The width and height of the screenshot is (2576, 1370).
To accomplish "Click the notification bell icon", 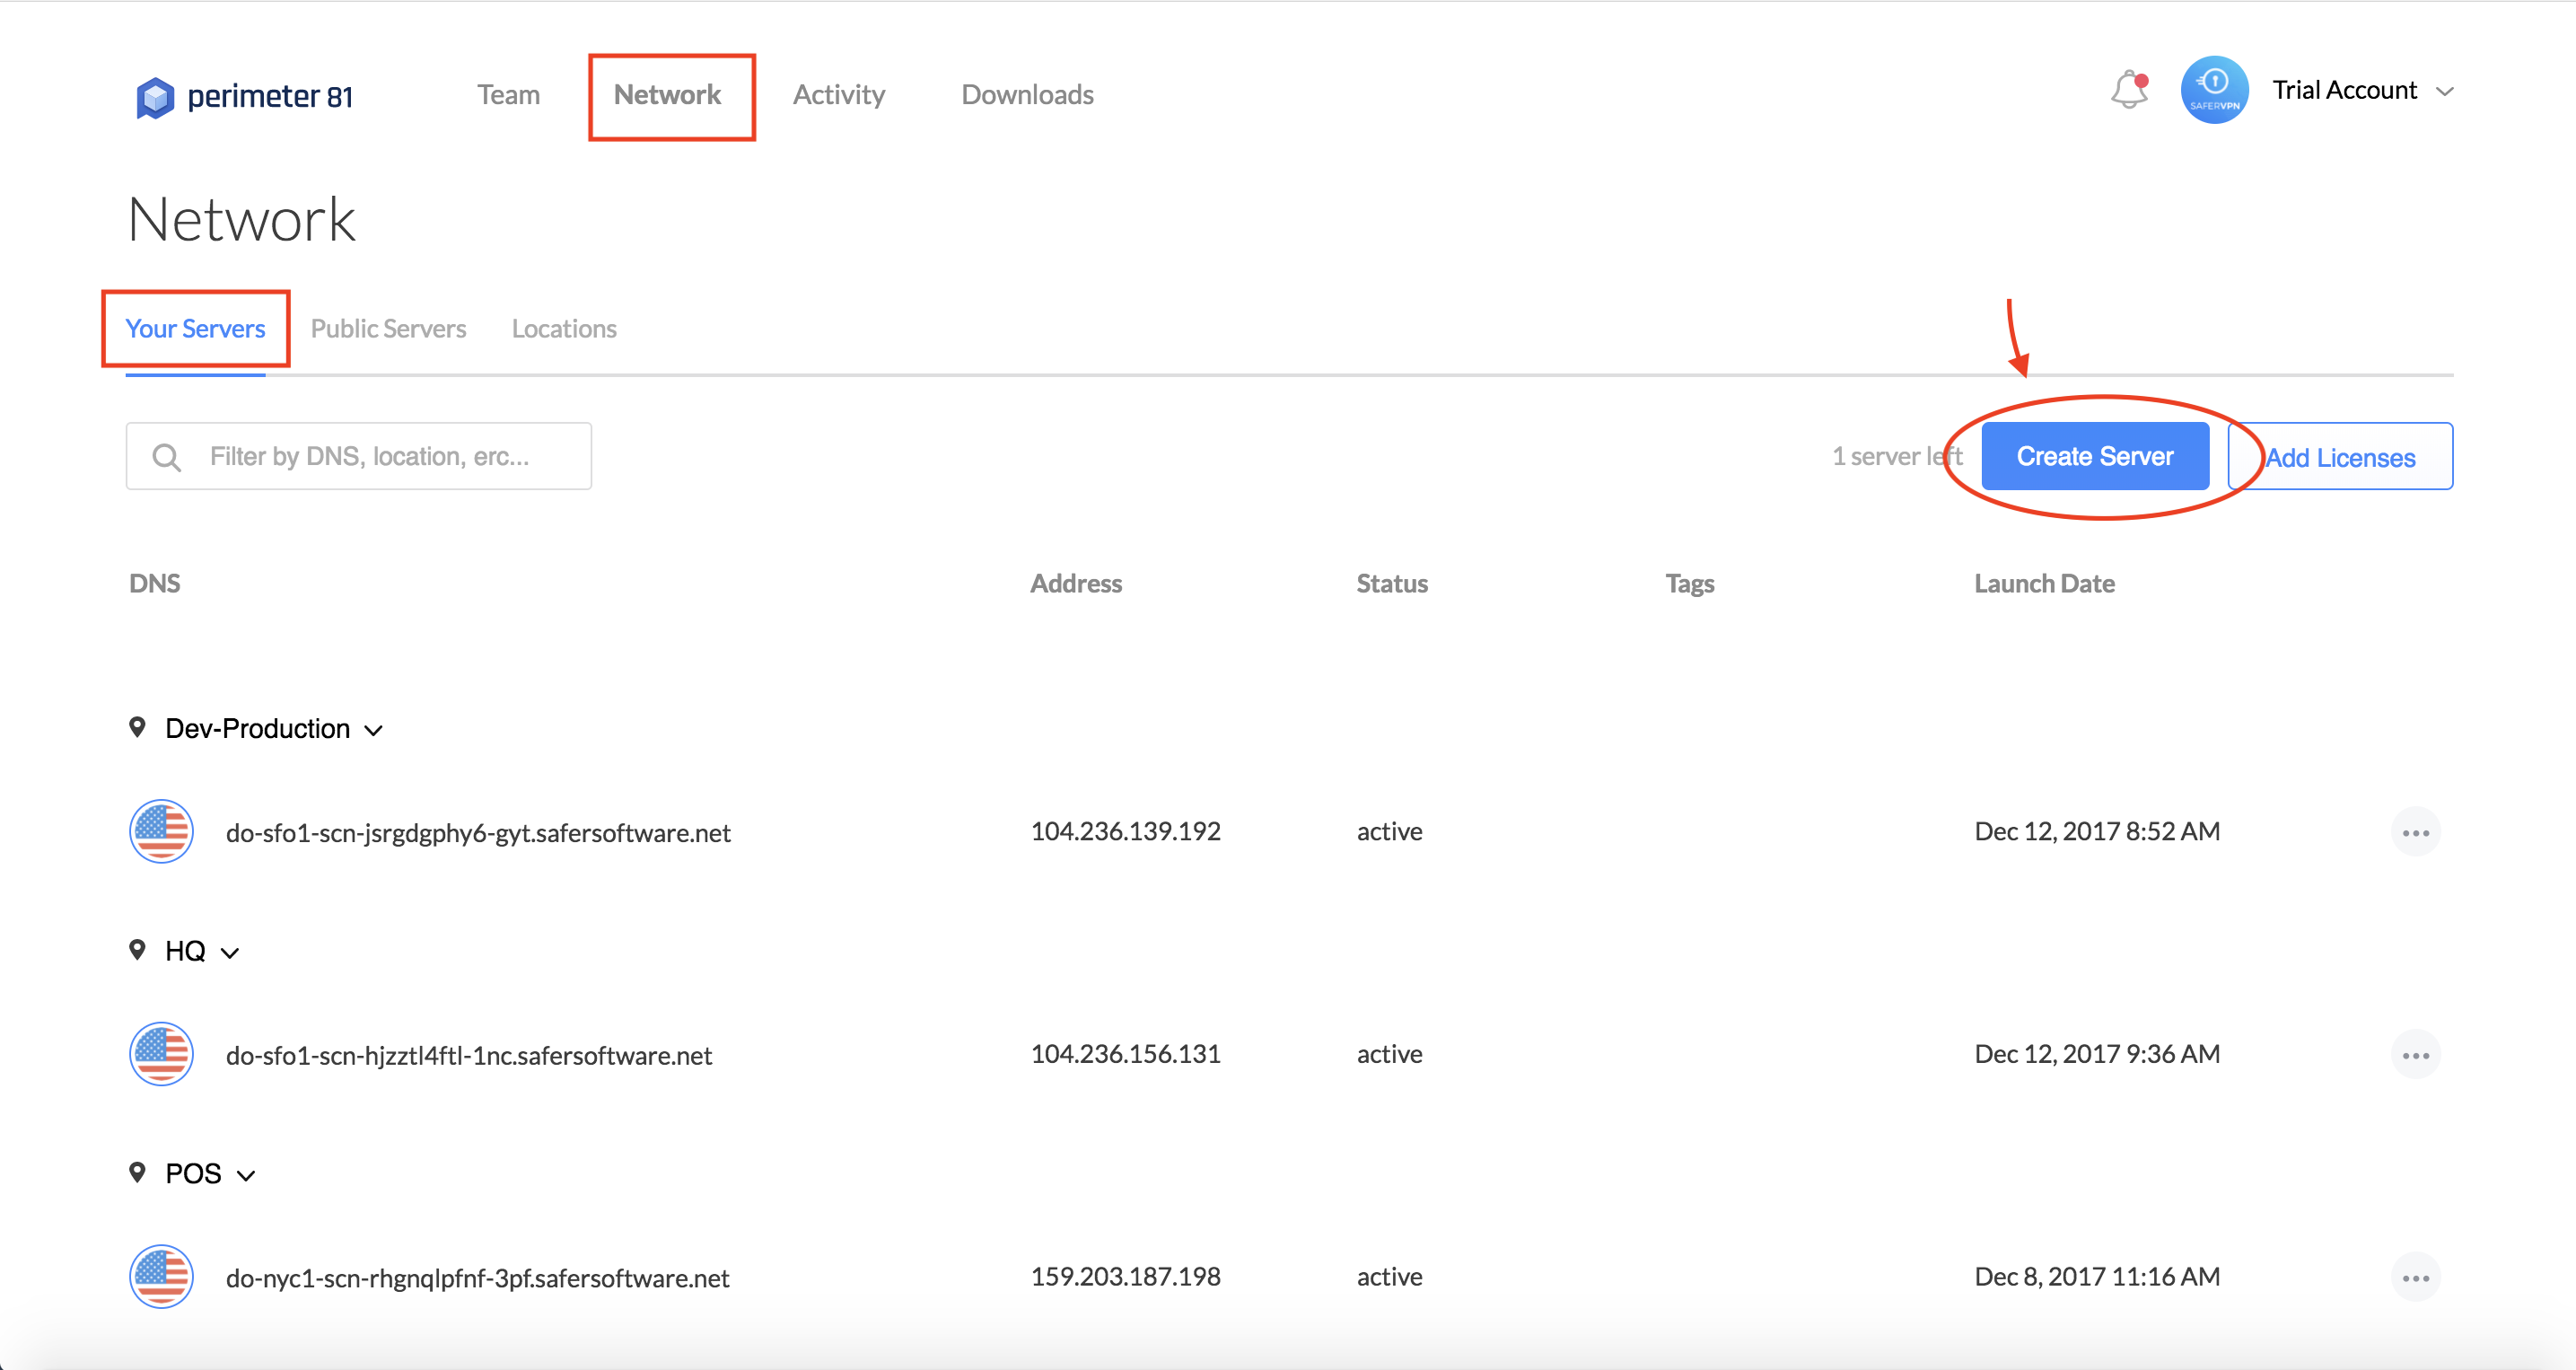I will [2128, 91].
